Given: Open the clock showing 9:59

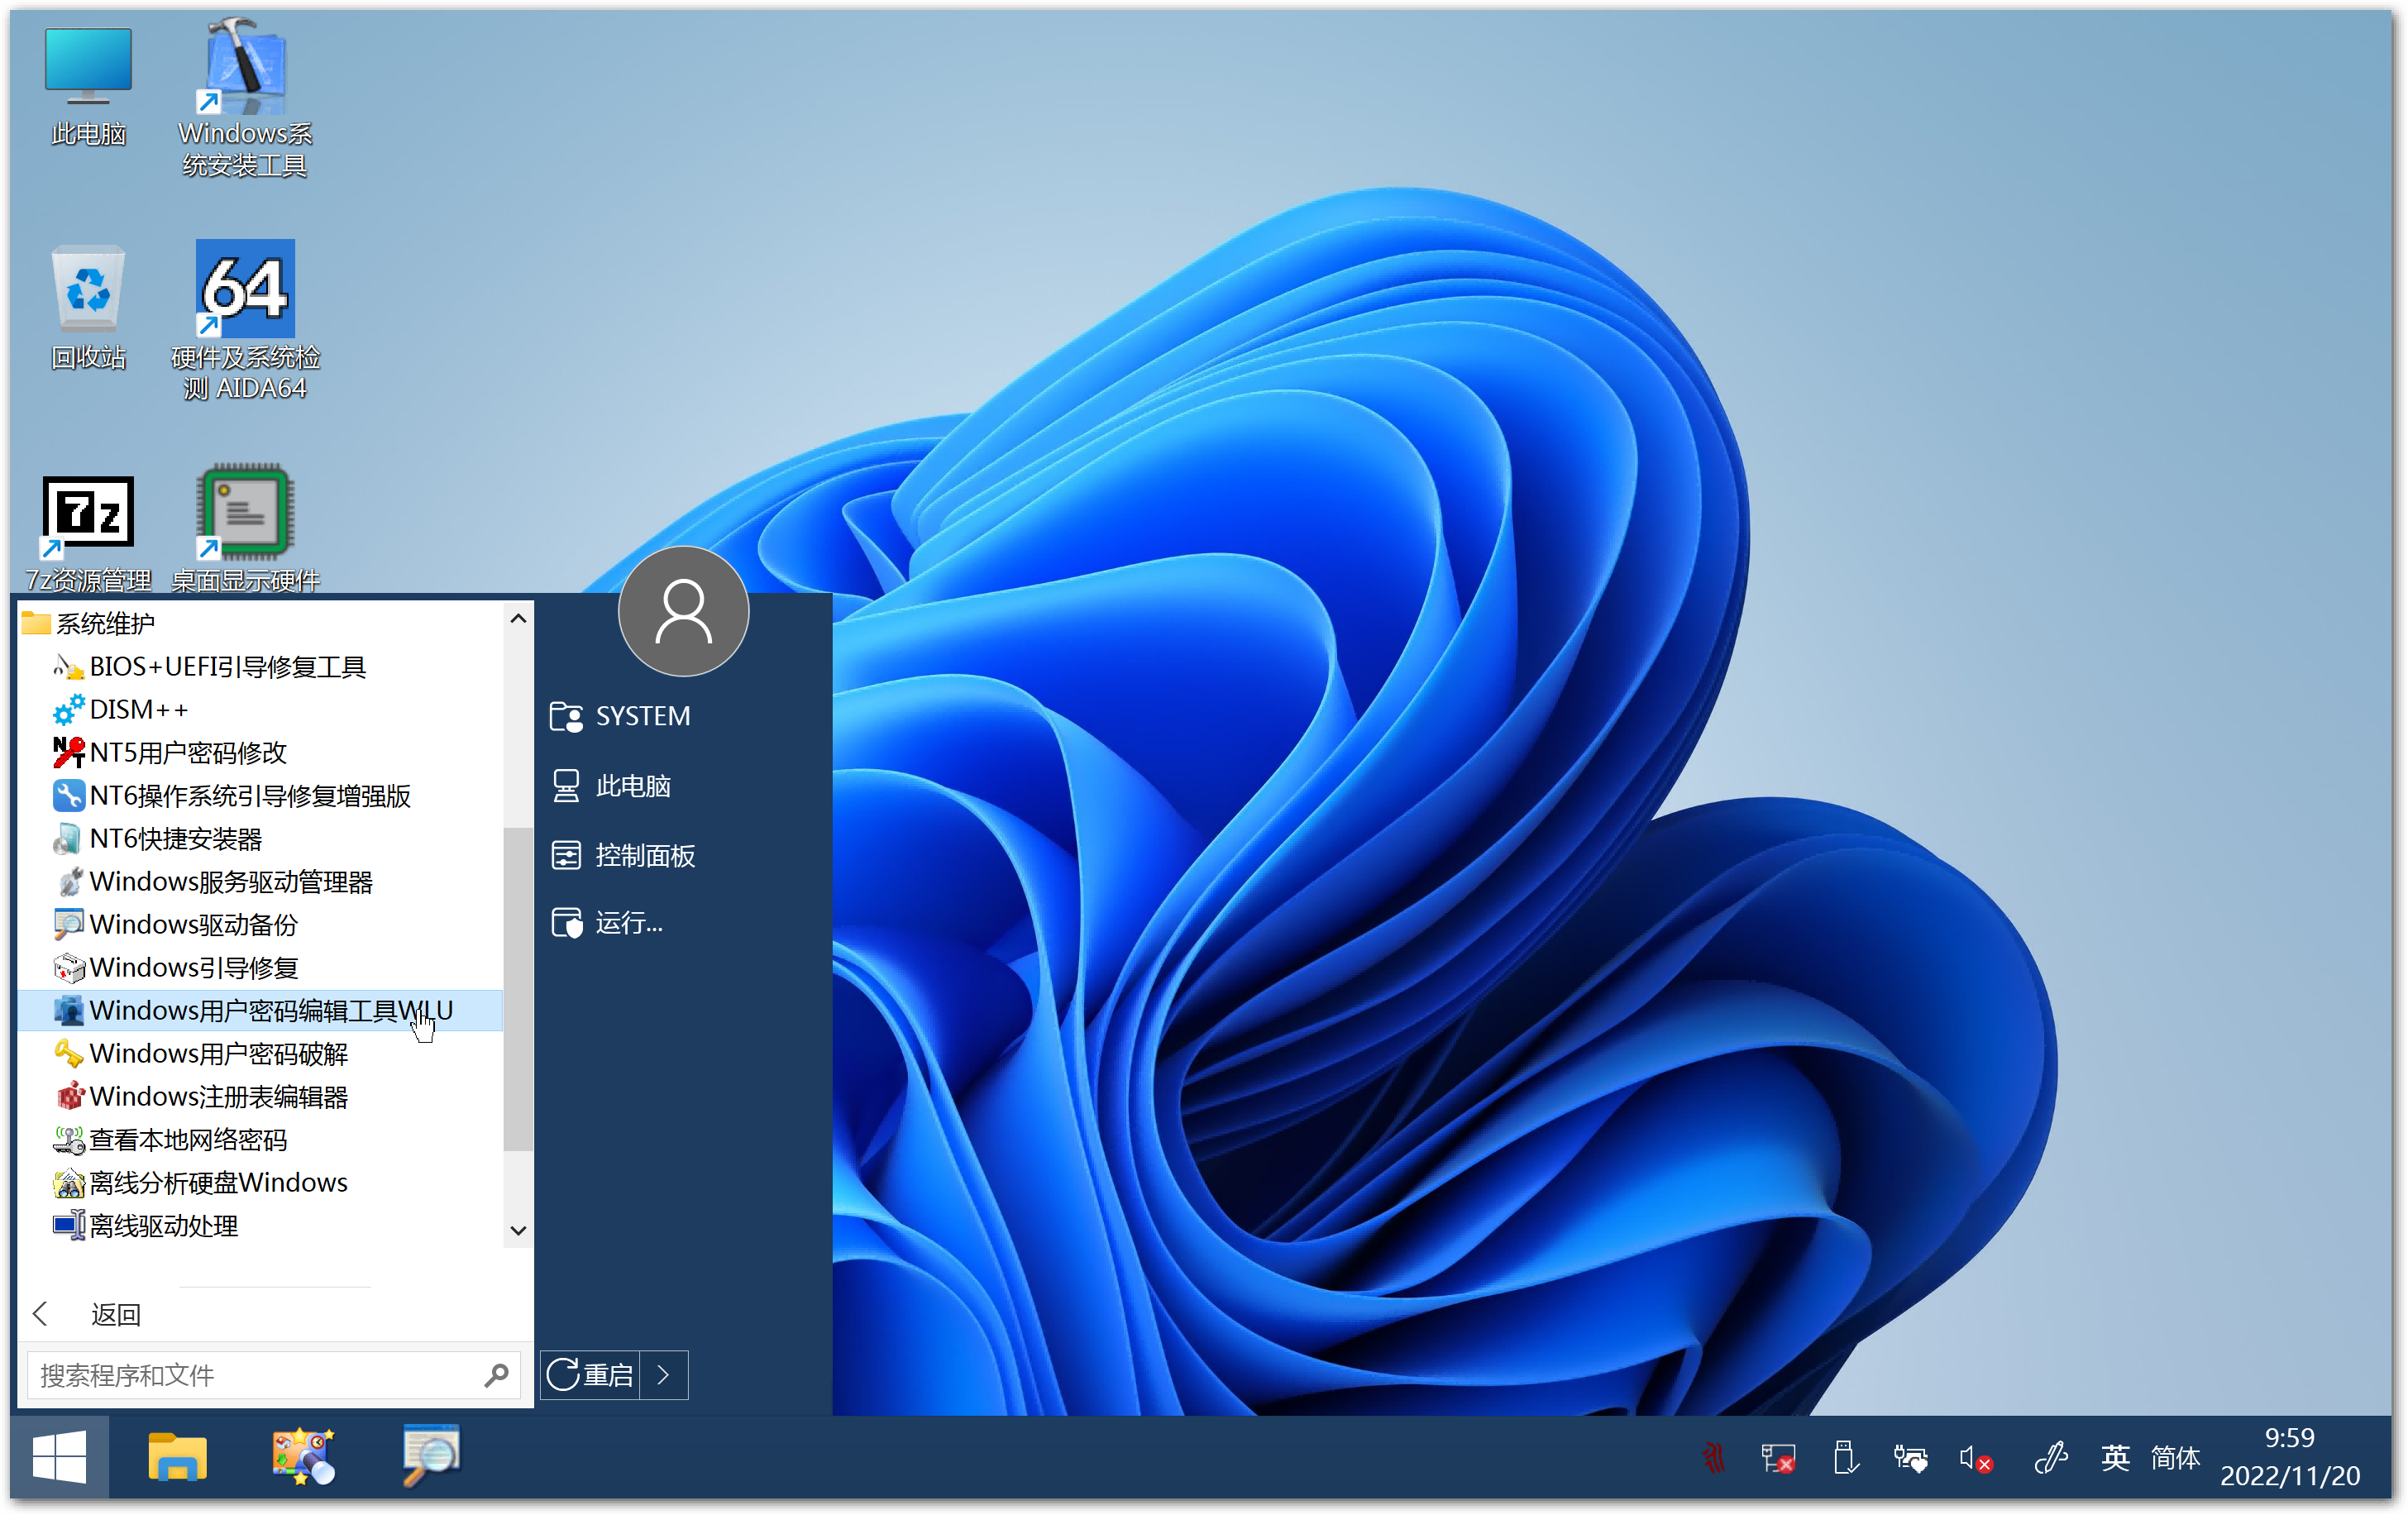Looking at the screenshot, I should coord(2290,1456).
